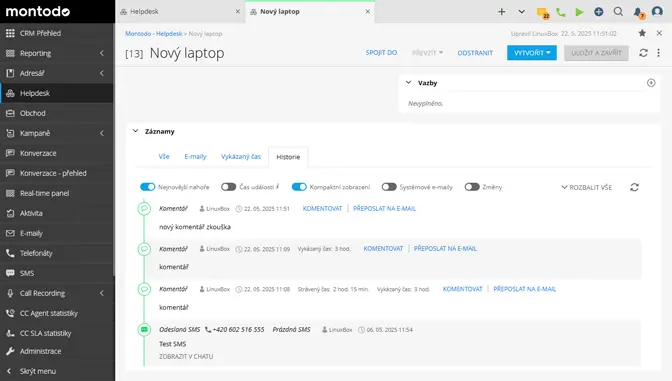Turn on the Změny toggle
This screenshot has height=381, width=672.
tap(472, 187)
